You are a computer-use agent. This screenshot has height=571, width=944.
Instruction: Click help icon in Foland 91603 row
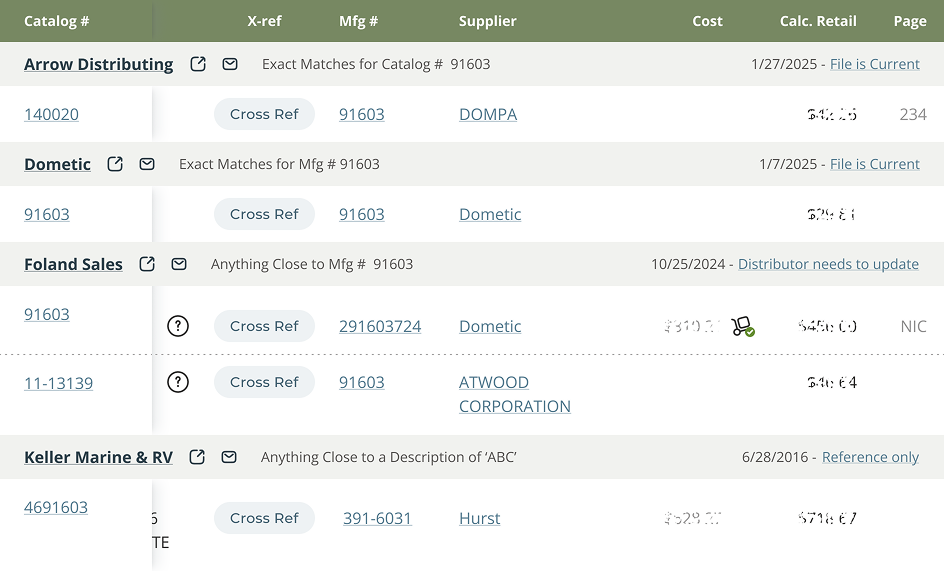click(x=178, y=326)
